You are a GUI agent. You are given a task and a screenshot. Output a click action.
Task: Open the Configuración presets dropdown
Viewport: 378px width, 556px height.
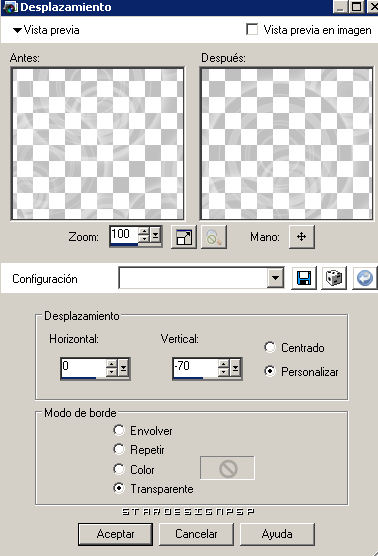pyautogui.click(x=276, y=279)
